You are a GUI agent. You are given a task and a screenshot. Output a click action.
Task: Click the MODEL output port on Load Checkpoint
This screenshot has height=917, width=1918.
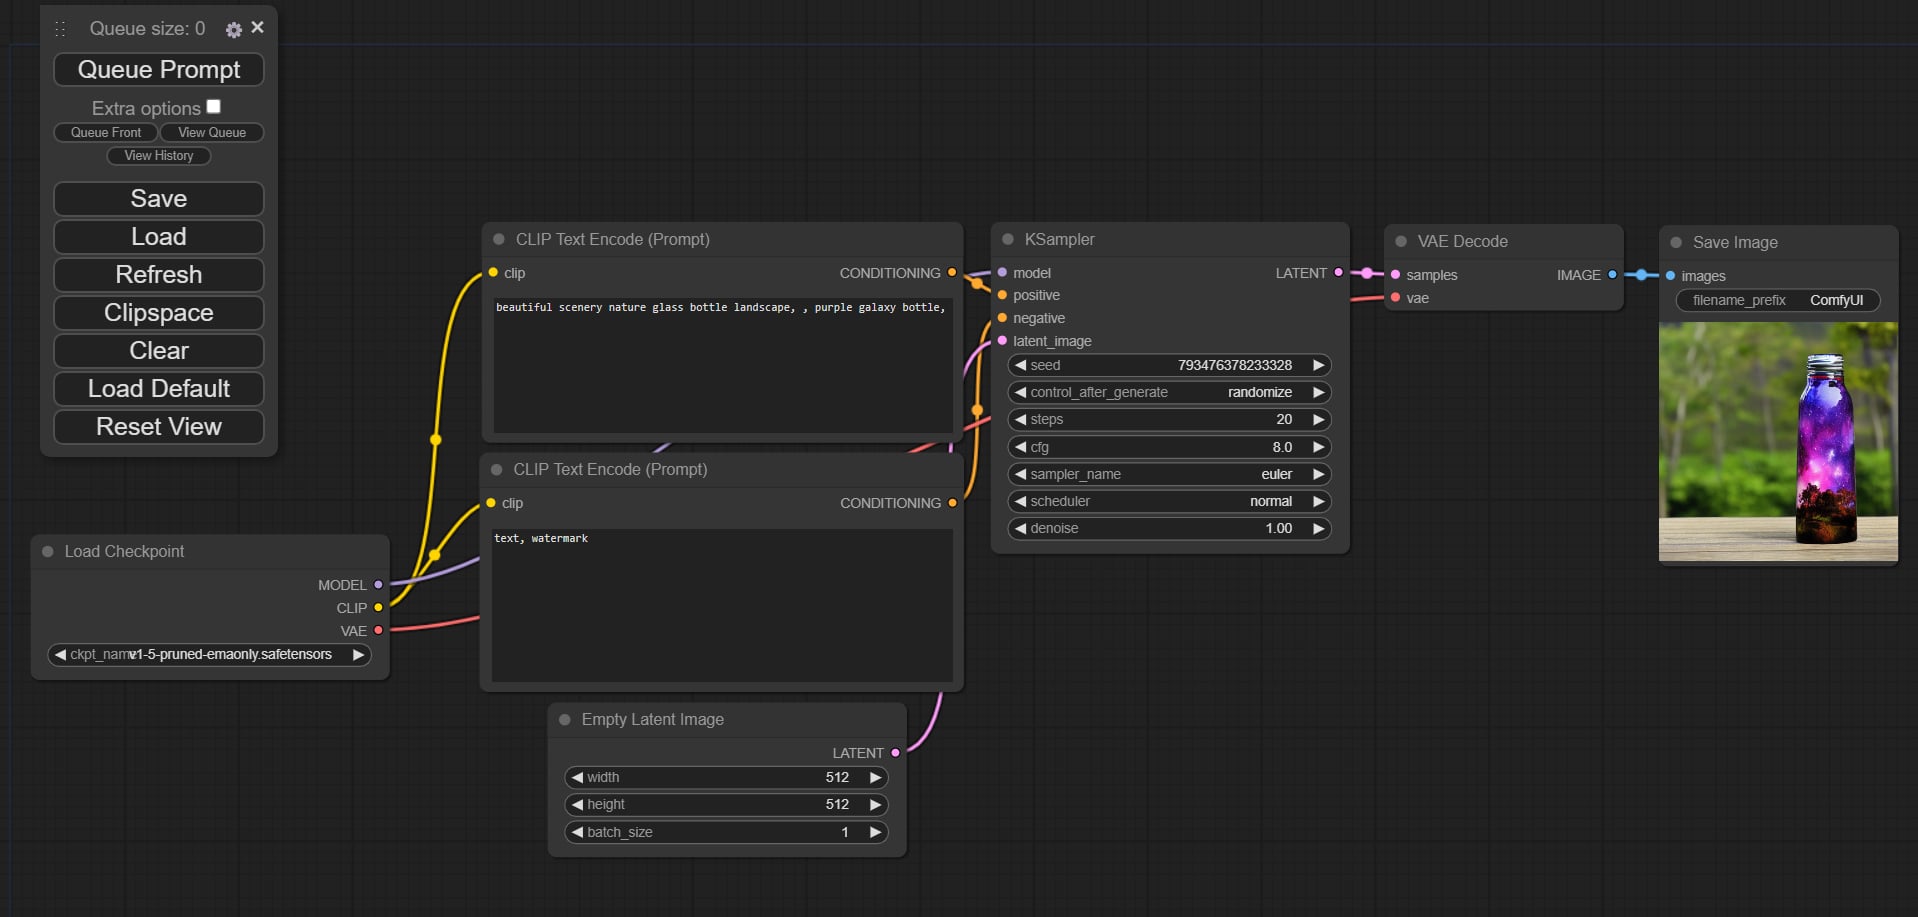pyautogui.click(x=378, y=584)
